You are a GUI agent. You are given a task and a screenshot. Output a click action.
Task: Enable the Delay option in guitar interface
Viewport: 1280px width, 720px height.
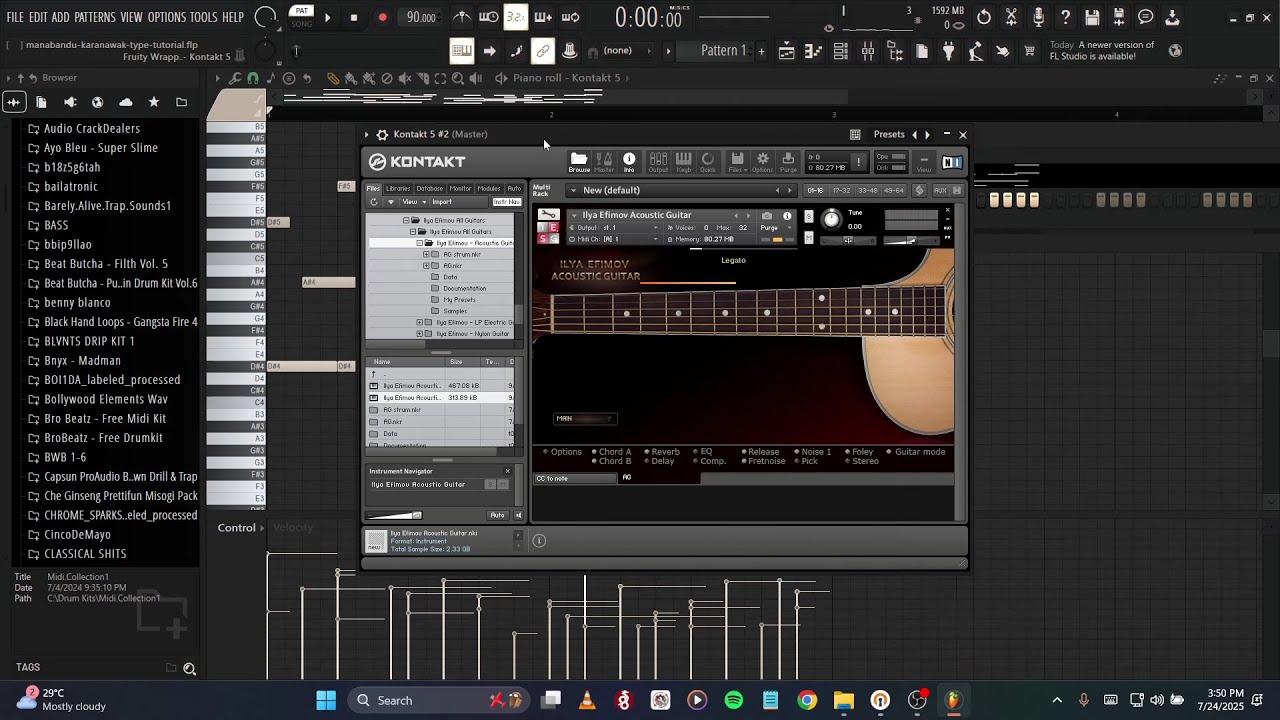[x=647, y=462]
